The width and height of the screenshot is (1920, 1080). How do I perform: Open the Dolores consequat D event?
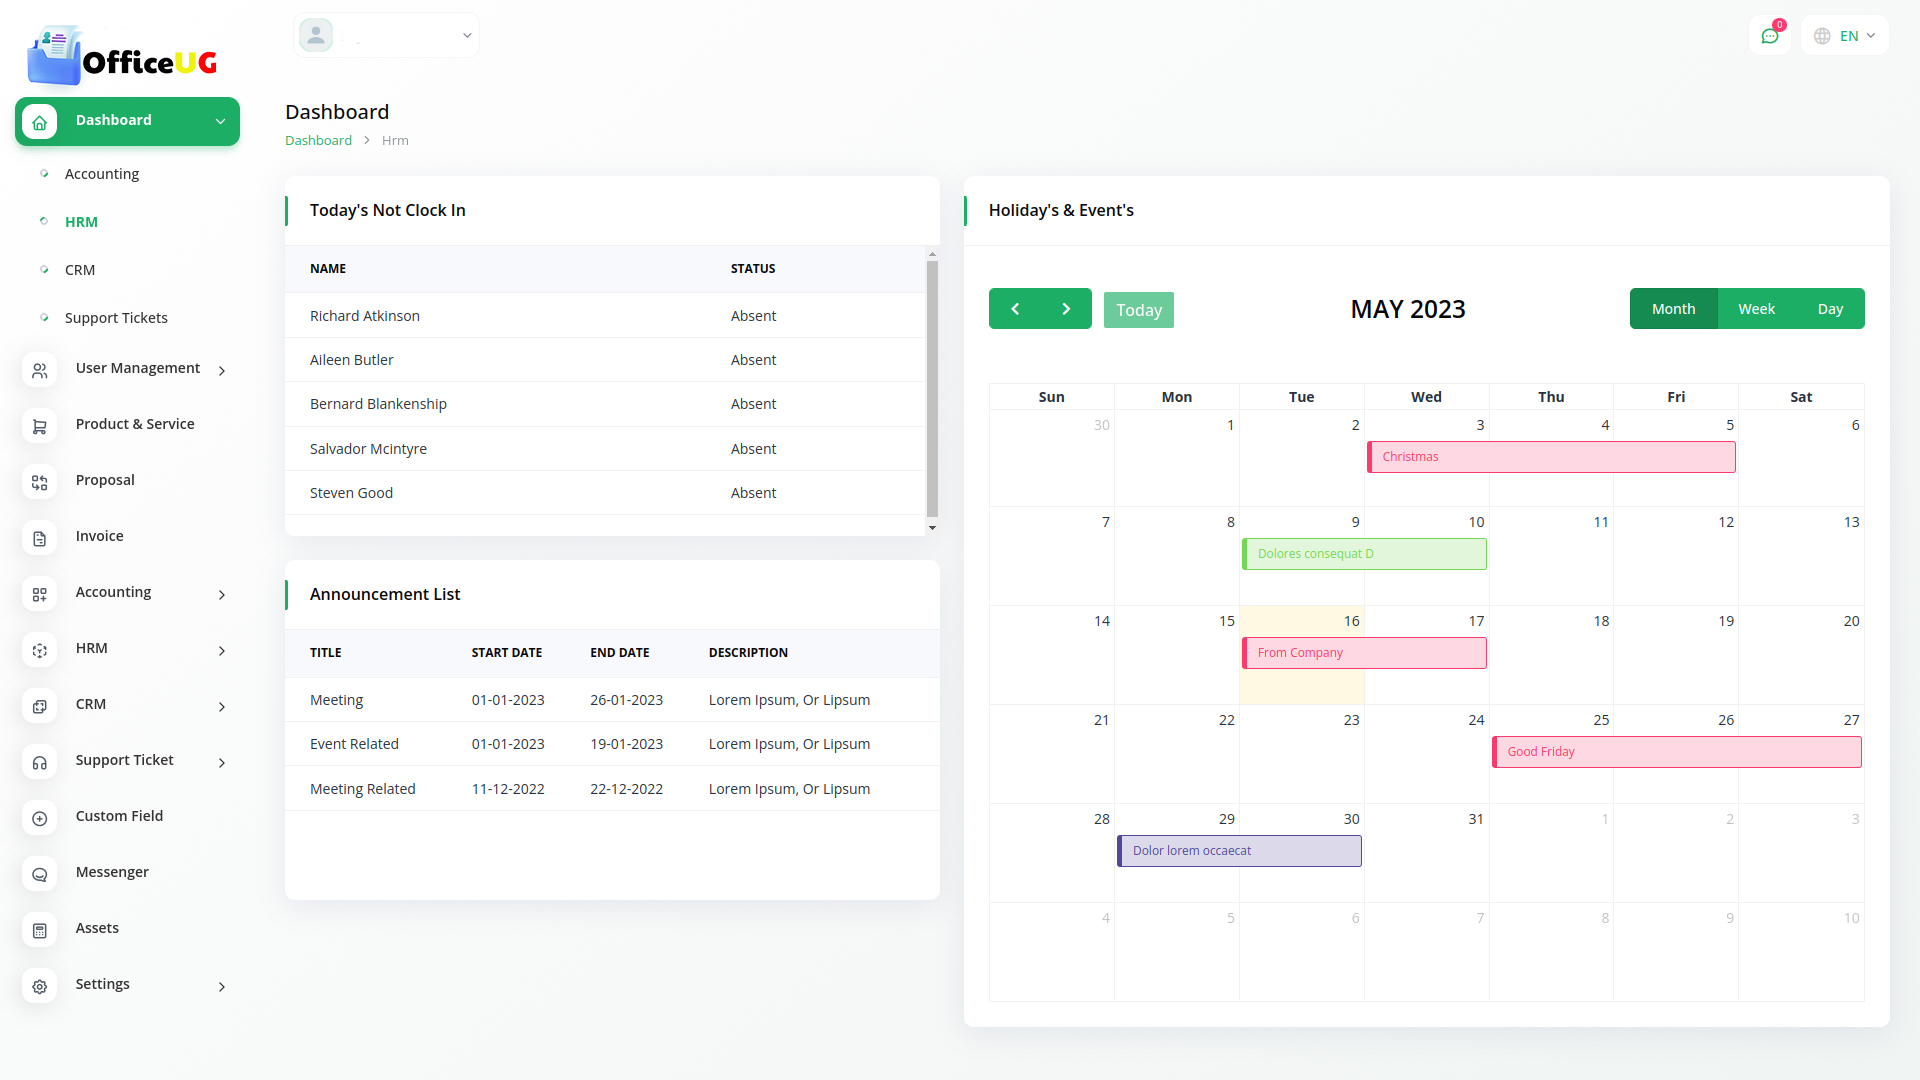(x=1364, y=554)
